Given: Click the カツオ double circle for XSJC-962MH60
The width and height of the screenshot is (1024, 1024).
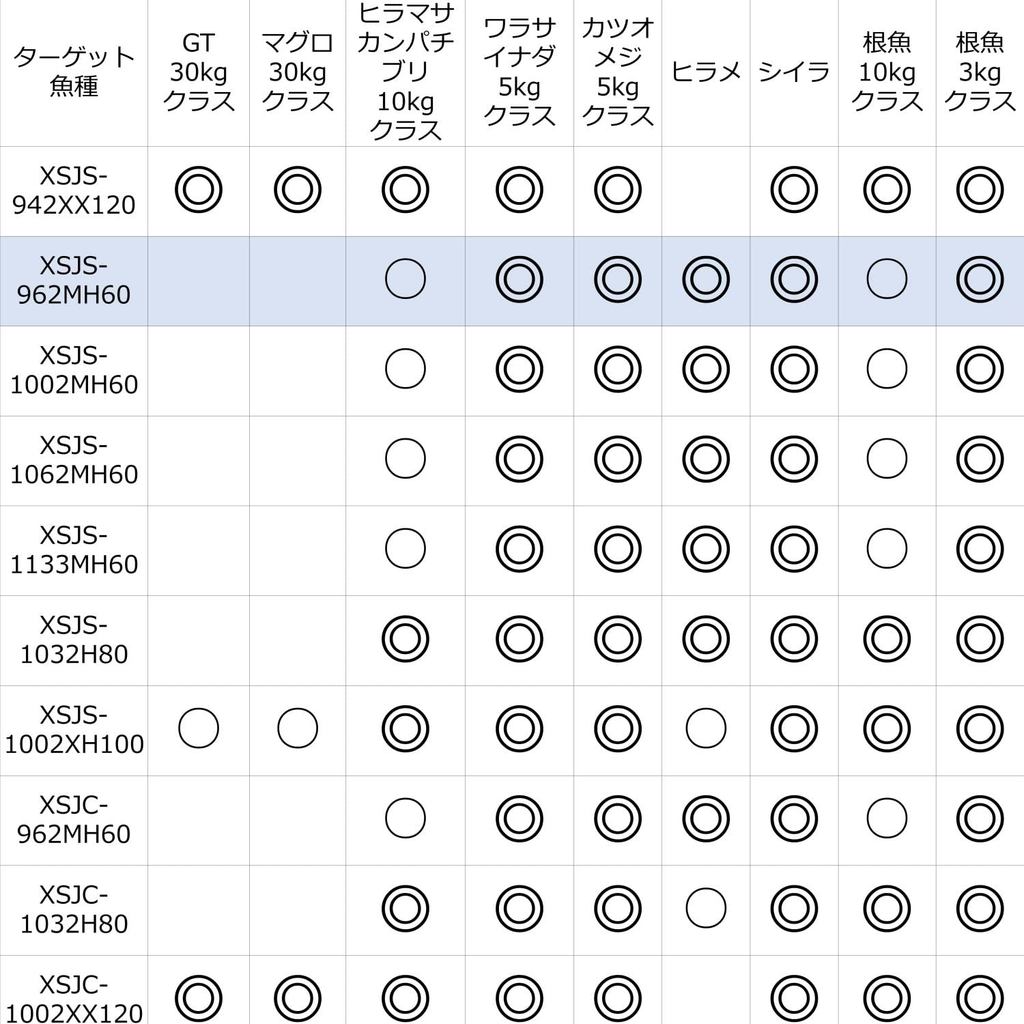Looking at the screenshot, I should pyautogui.click(x=617, y=819).
